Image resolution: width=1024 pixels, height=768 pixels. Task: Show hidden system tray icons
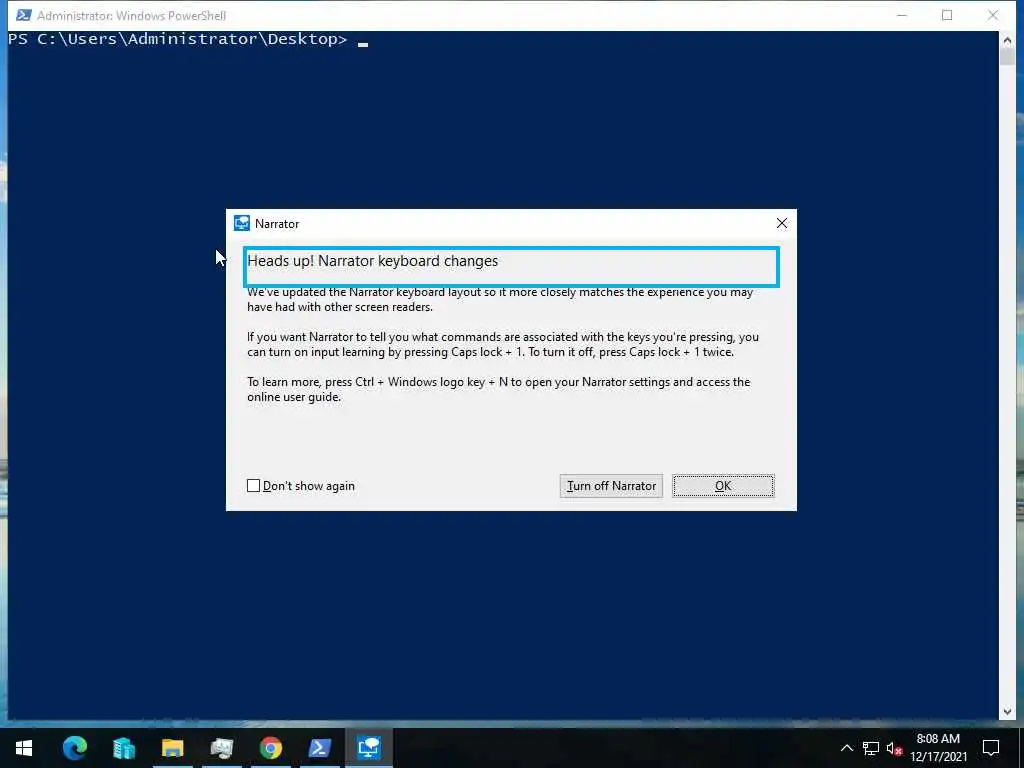846,748
